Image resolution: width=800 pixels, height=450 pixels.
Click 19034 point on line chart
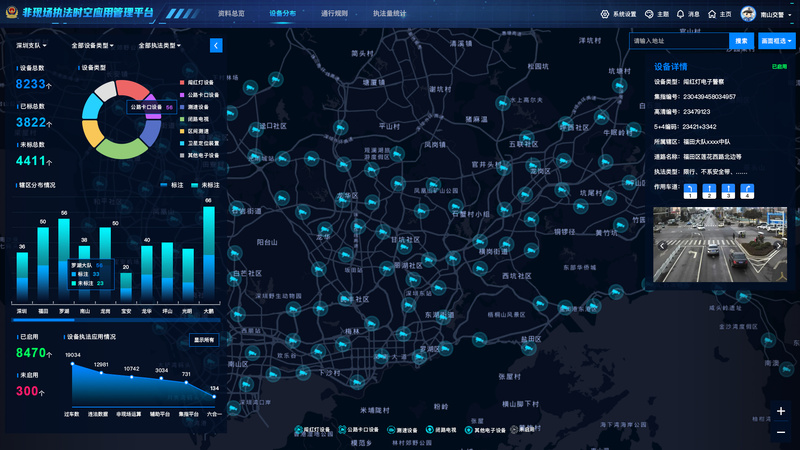[x=72, y=364]
